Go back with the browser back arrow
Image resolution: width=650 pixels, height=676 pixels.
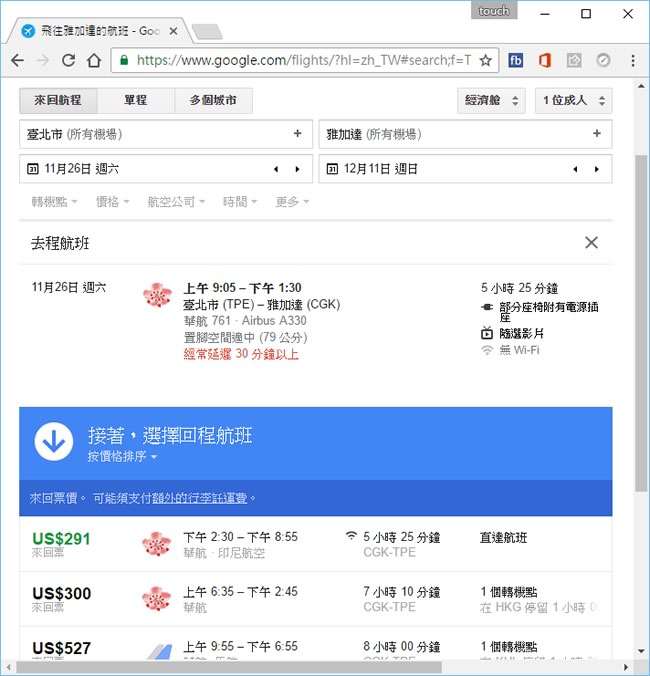pyautogui.click(x=17, y=60)
